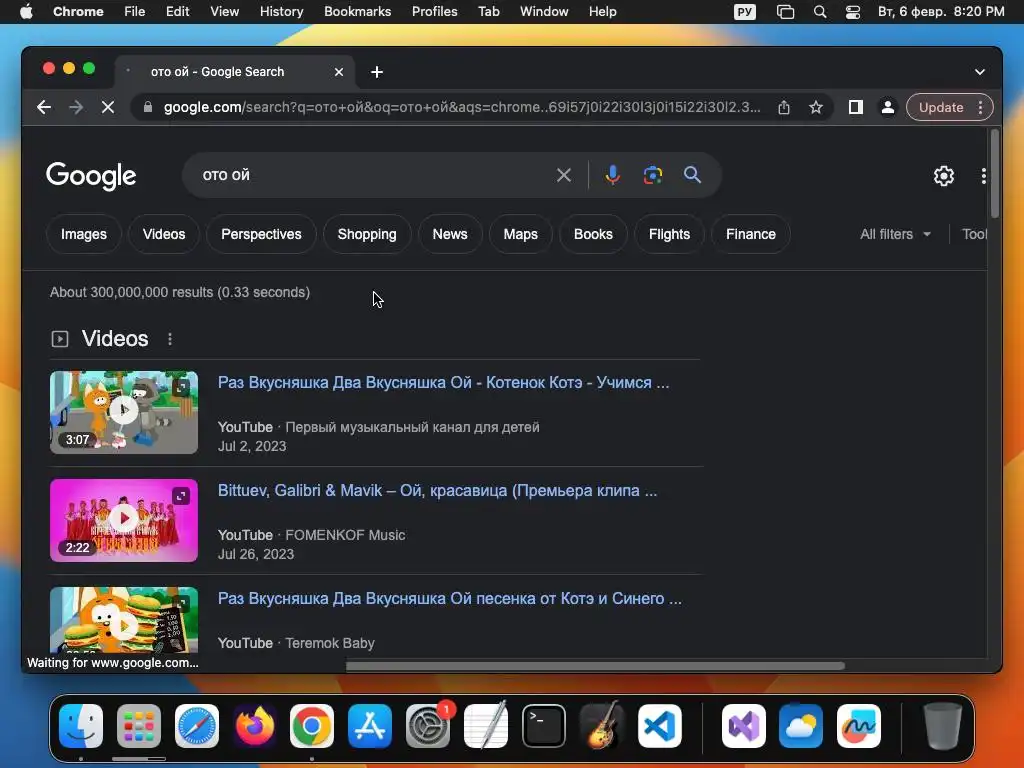
Task: Open the File menu
Action: click(135, 12)
